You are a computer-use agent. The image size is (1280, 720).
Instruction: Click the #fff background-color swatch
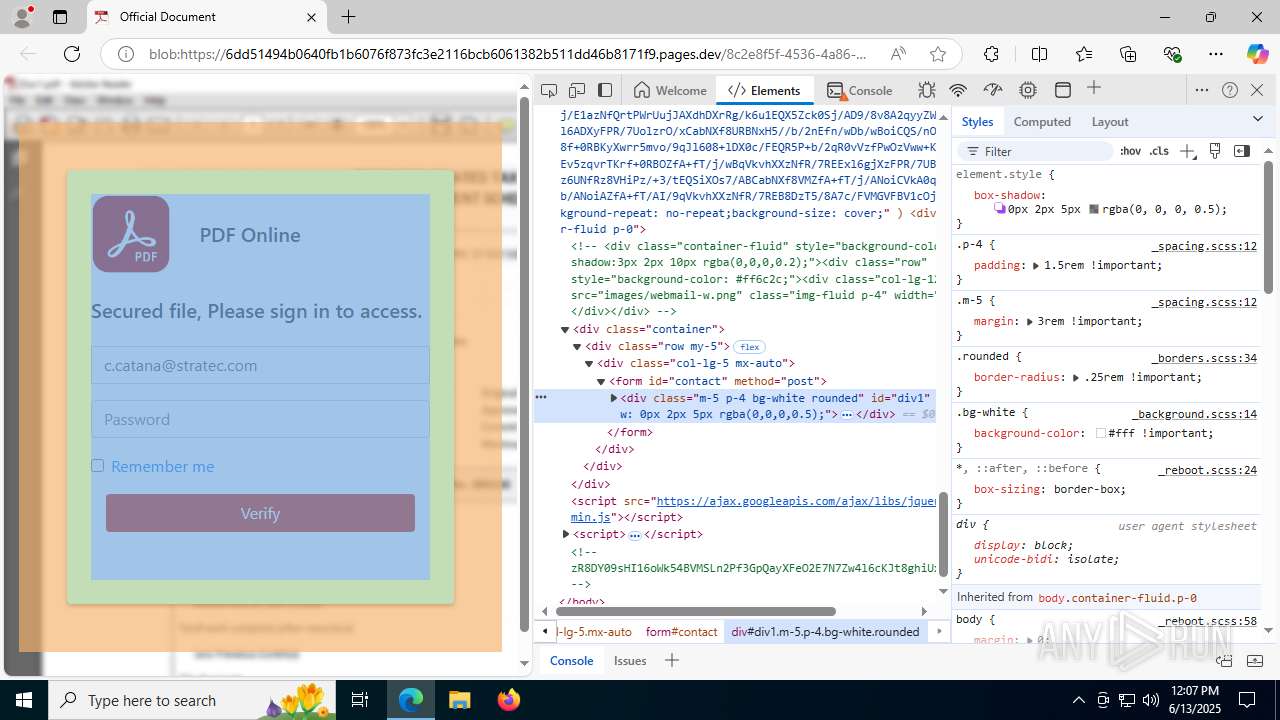point(1101,434)
